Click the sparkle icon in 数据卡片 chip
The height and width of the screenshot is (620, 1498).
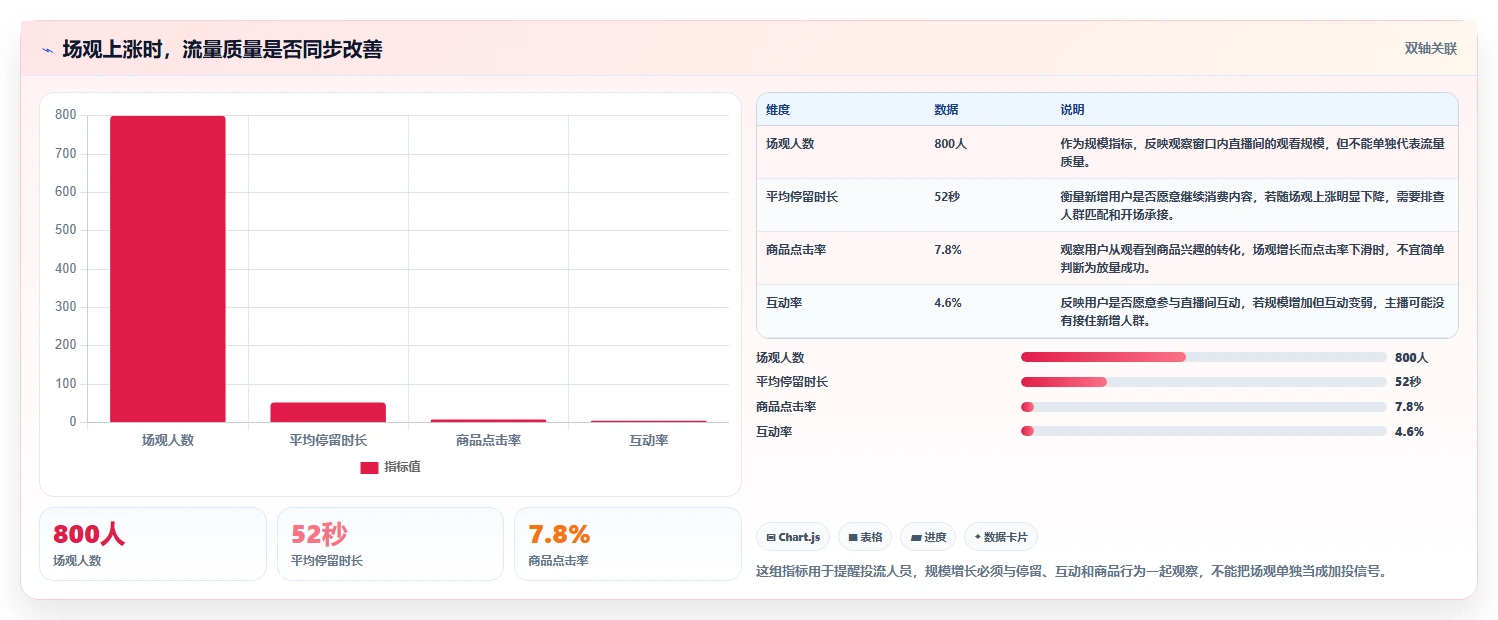(977, 537)
